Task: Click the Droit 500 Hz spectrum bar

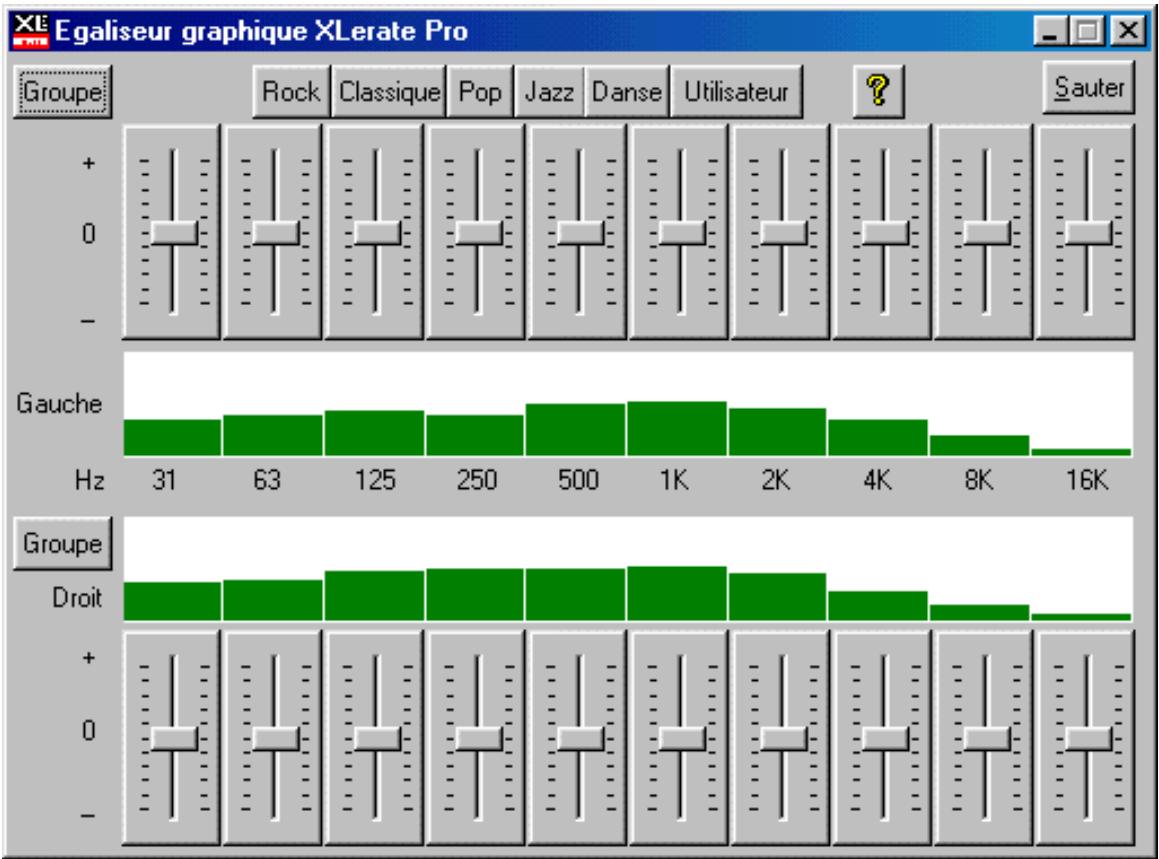Action: click(x=575, y=594)
